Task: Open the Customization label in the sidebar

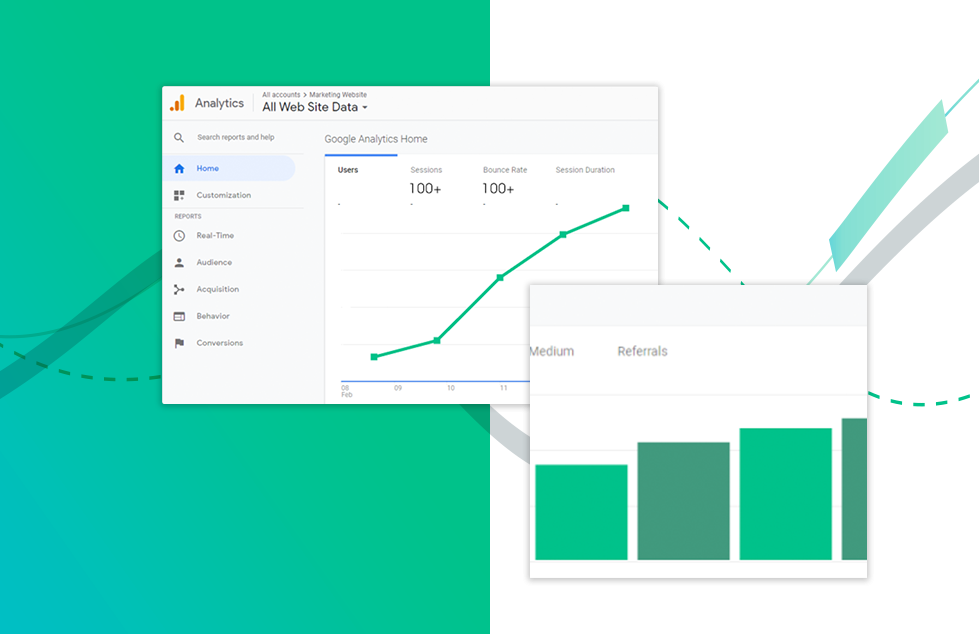Action: [x=224, y=196]
